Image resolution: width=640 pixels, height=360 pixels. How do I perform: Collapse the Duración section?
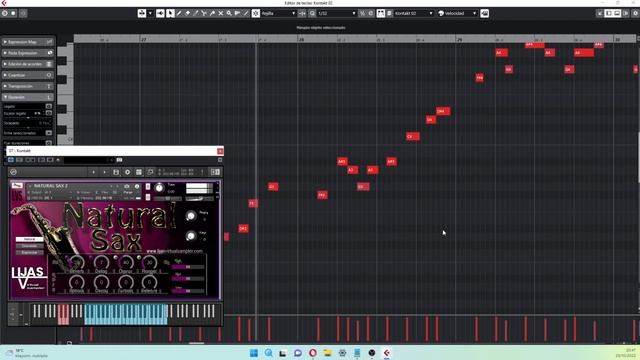tap(28, 97)
